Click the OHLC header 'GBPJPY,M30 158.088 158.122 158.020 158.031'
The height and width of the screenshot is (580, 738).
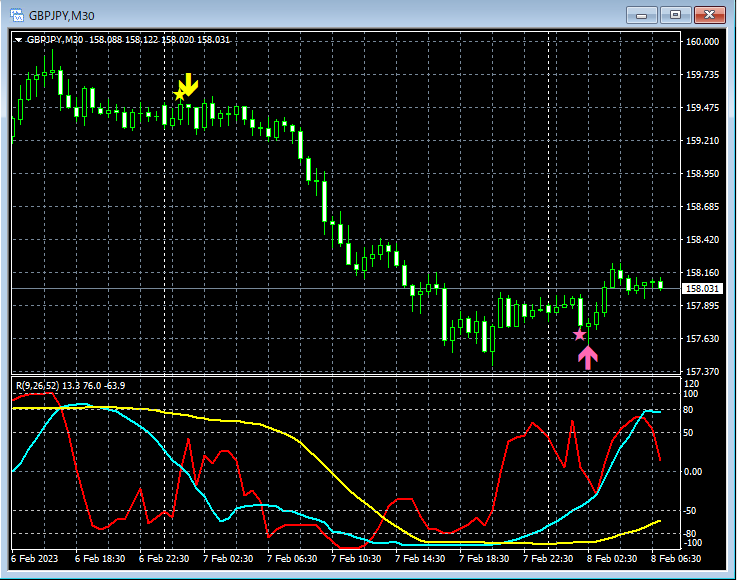click(128, 40)
